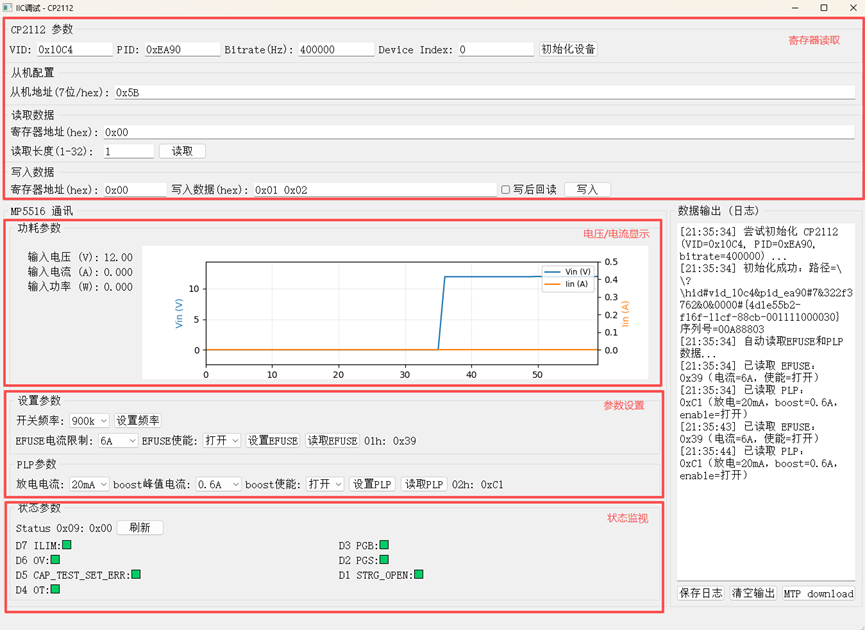
Task: Click the CAP_TEST_SET_ERR green indicator
Action: tap(136, 575)
